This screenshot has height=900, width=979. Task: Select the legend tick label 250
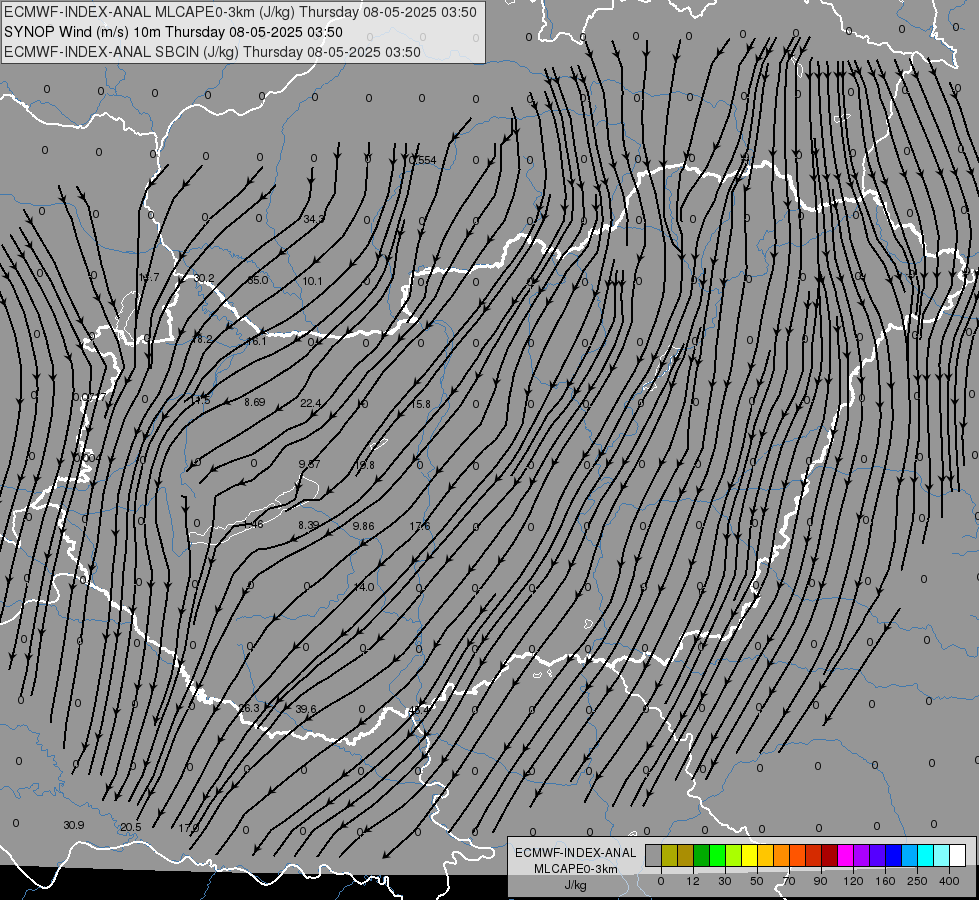pos(917,881)
